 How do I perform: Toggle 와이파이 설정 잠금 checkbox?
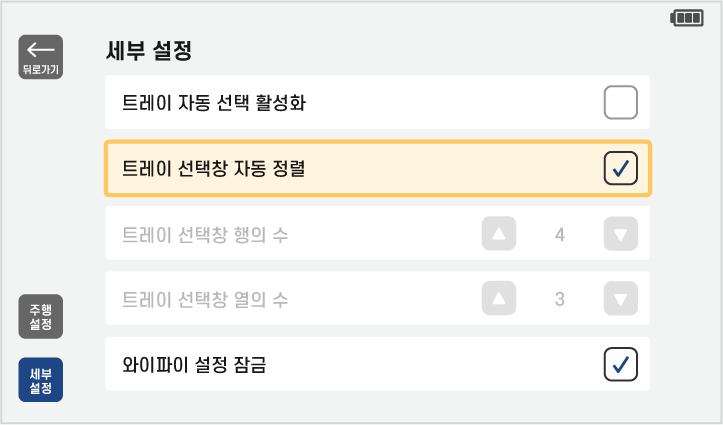click(620, 363)
